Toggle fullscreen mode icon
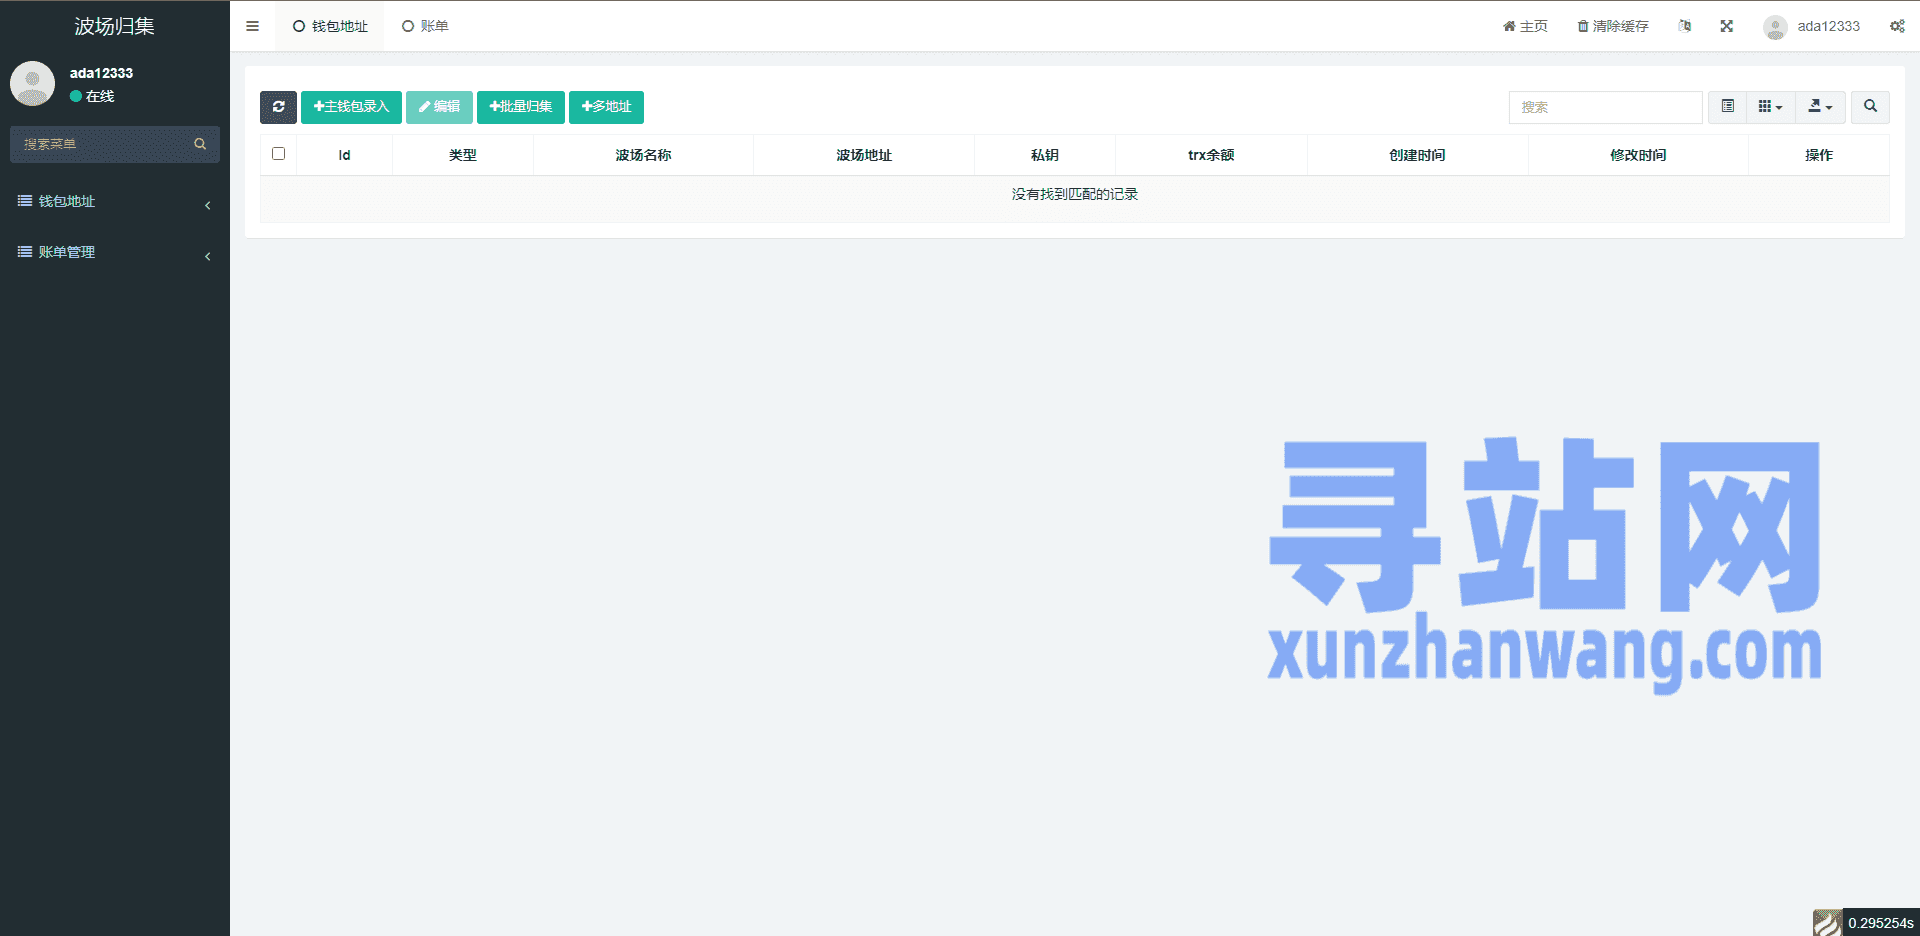This screenshot has height=936, width=1920. point(1727,26)
